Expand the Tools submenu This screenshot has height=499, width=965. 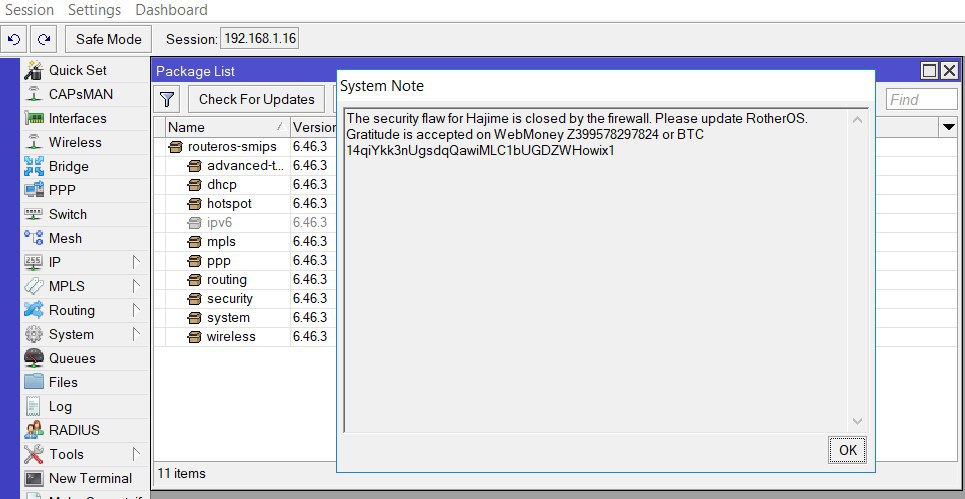point(136,454)
